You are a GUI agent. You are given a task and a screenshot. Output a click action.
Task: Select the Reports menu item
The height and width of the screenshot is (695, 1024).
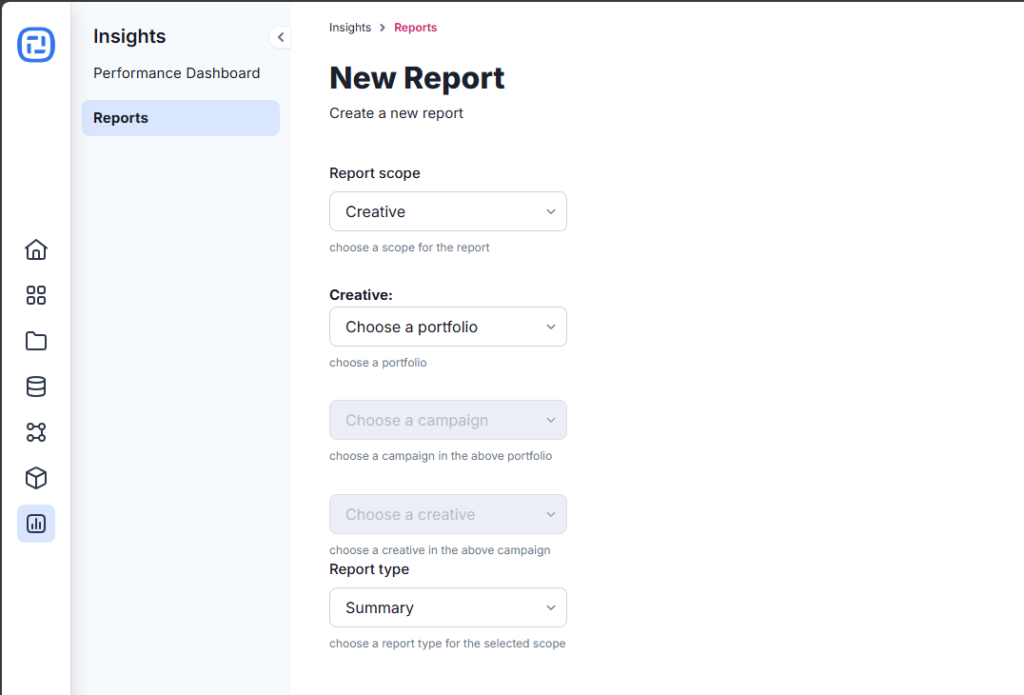(181, 118)
